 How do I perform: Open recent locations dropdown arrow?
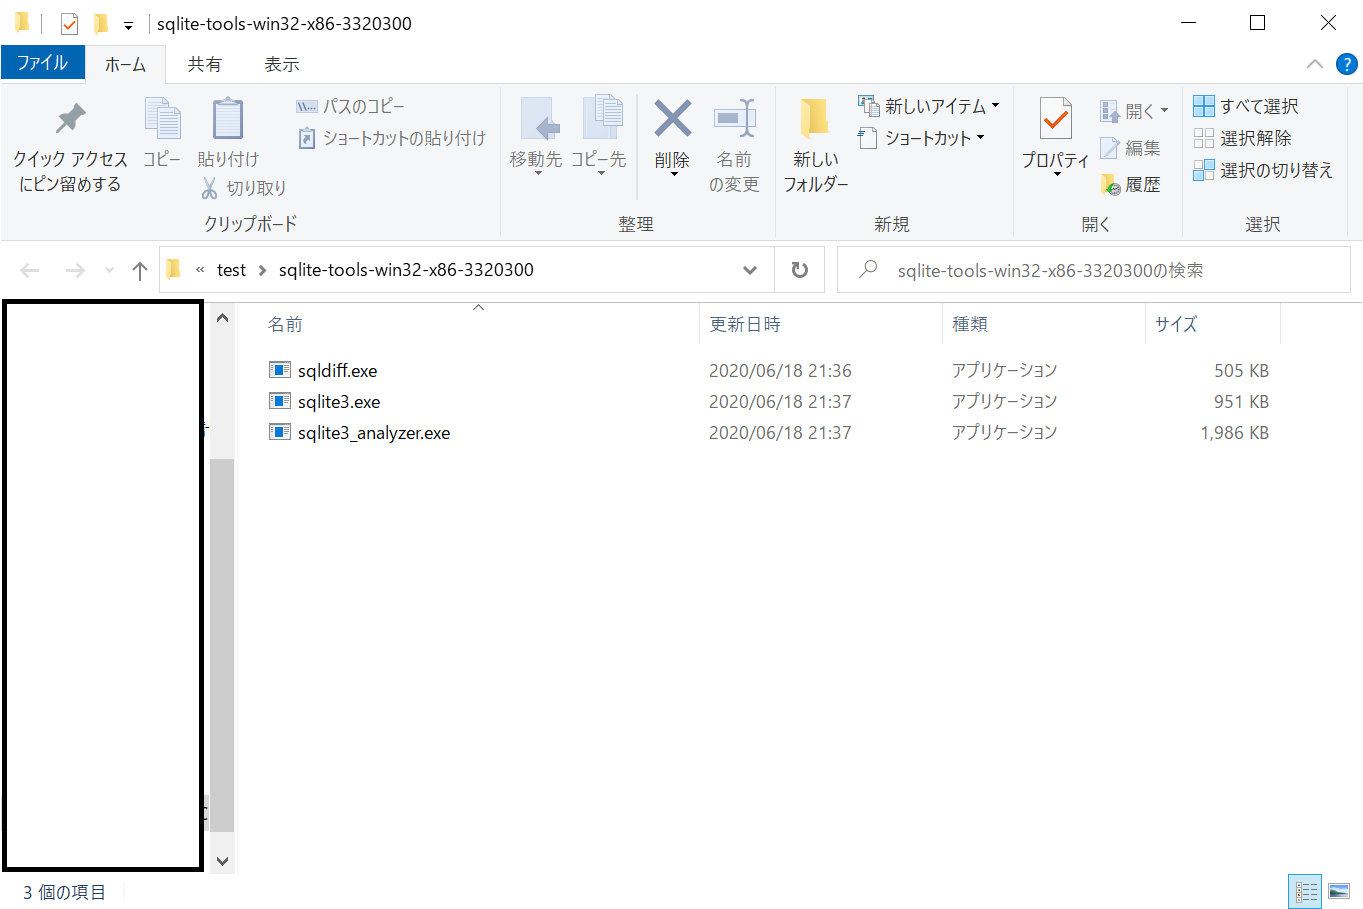tap(109, 270)
